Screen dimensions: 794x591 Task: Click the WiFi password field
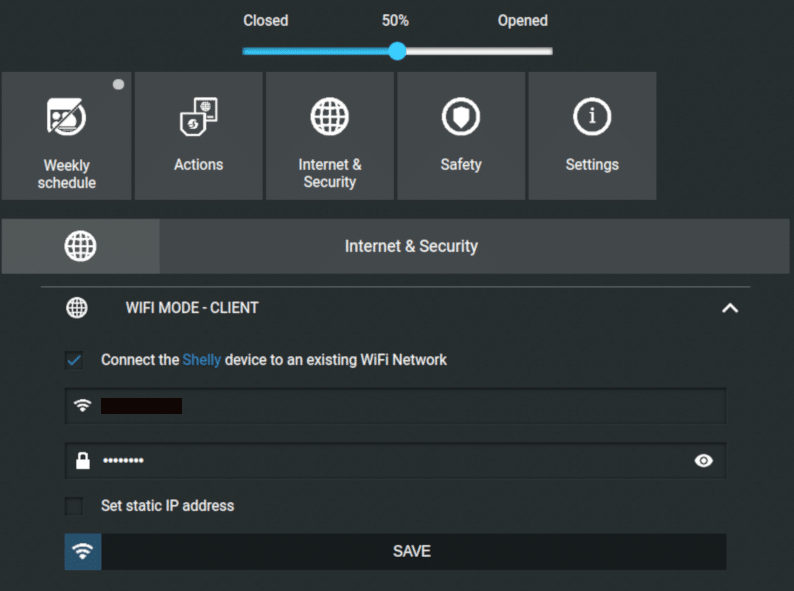coord(395,460)
